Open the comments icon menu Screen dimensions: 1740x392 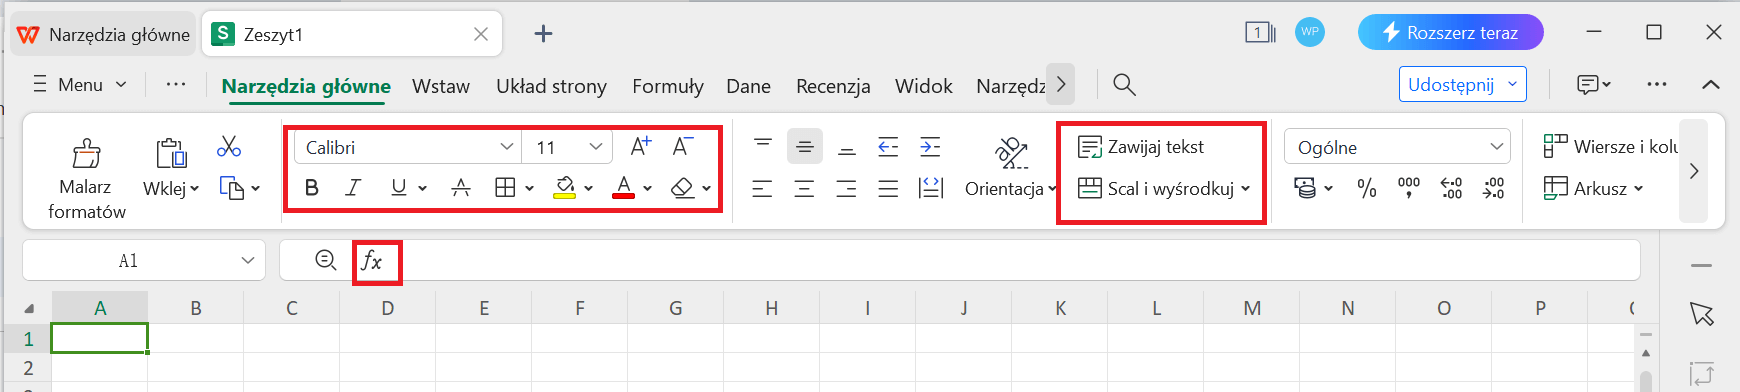coord(1594,85)
